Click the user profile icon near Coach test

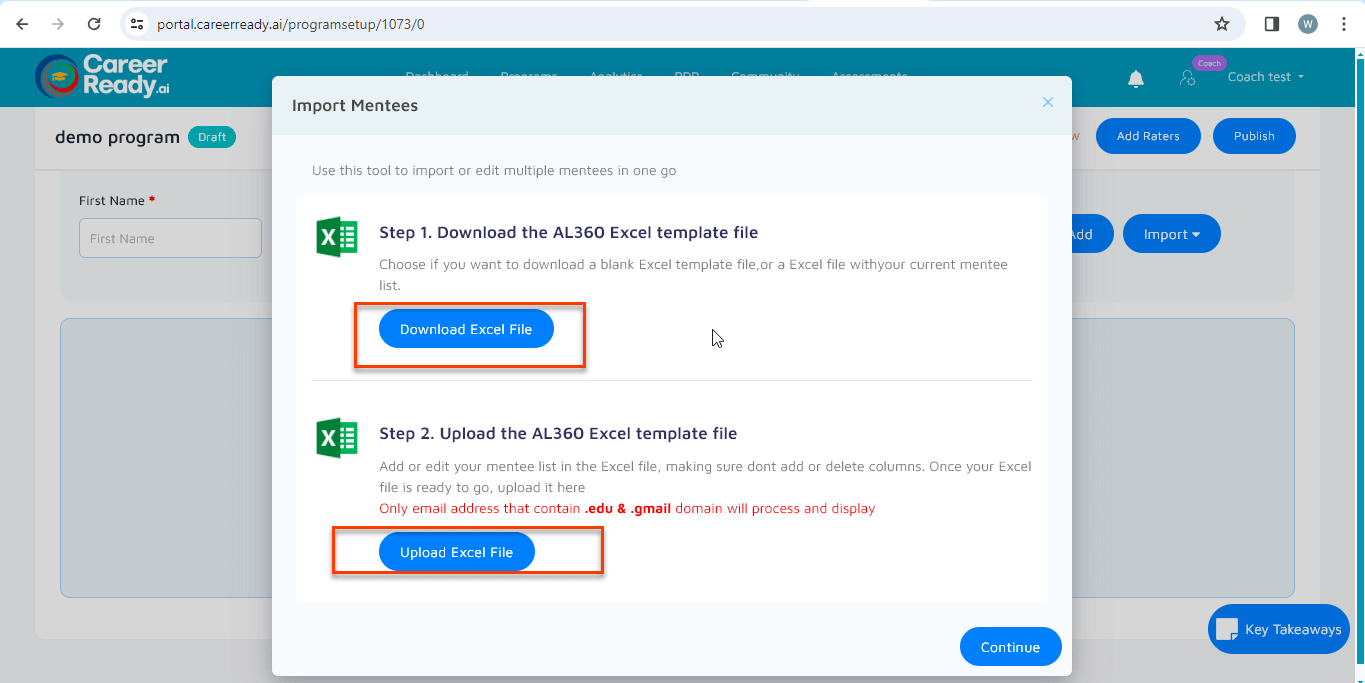[x=1188, y=78]
